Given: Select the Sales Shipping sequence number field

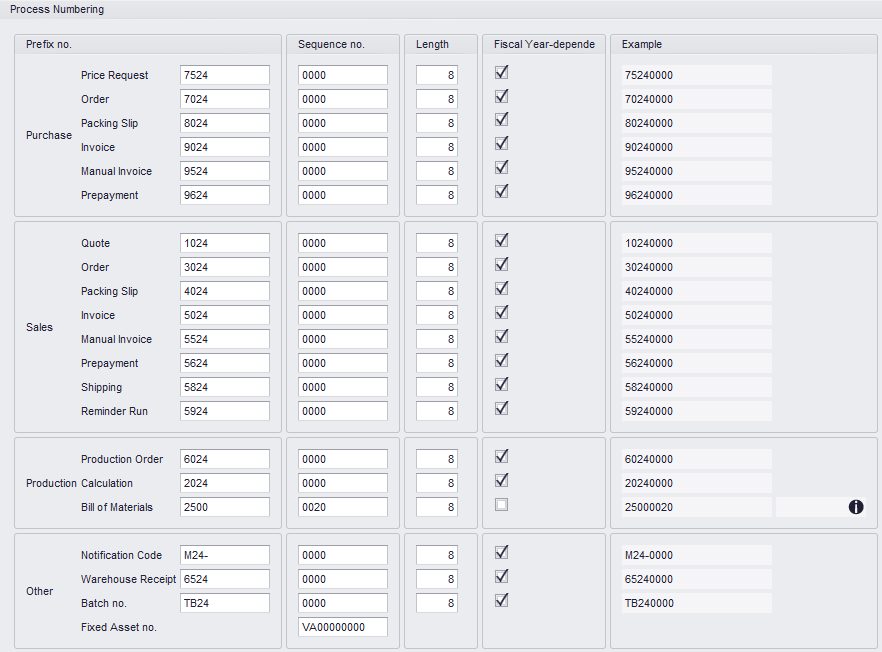Looking at the screenshot, I should click(342, 387).
